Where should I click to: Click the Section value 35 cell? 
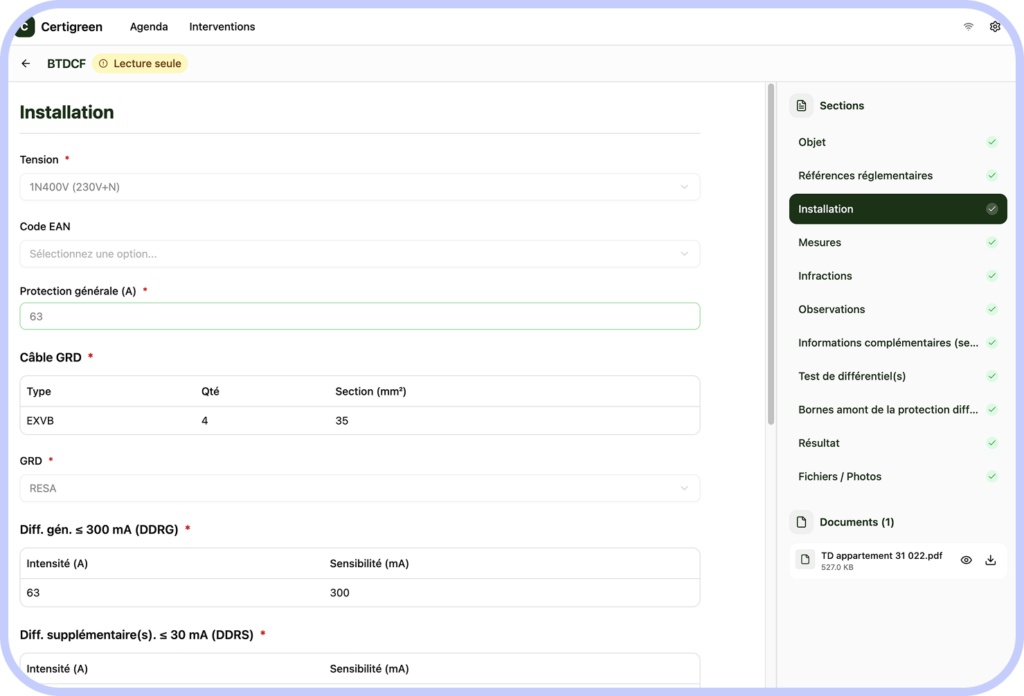(342, 421)
